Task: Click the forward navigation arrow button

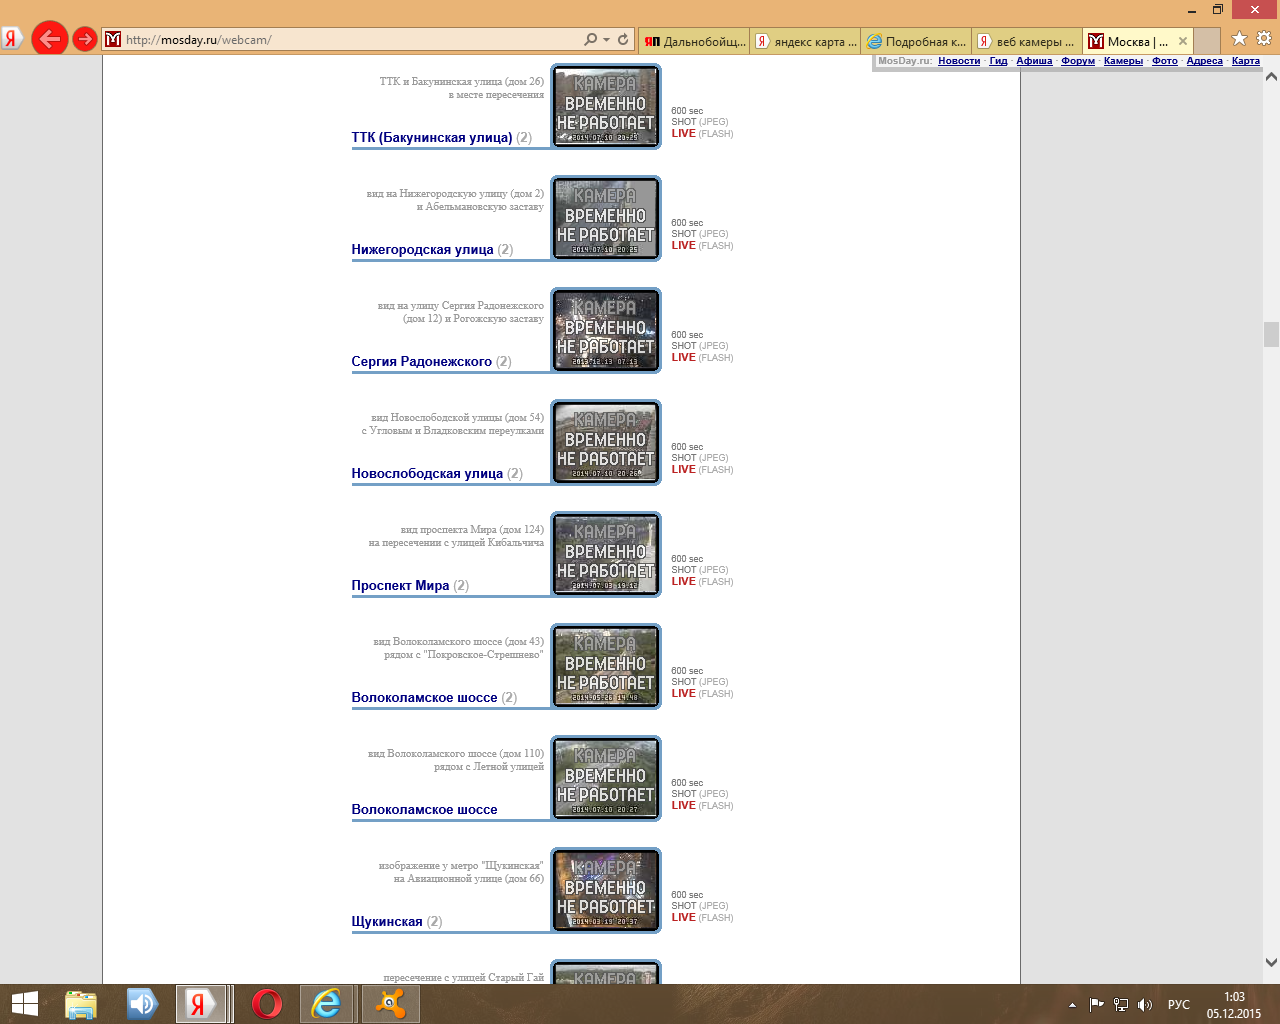Action: [x=85, y=39]
